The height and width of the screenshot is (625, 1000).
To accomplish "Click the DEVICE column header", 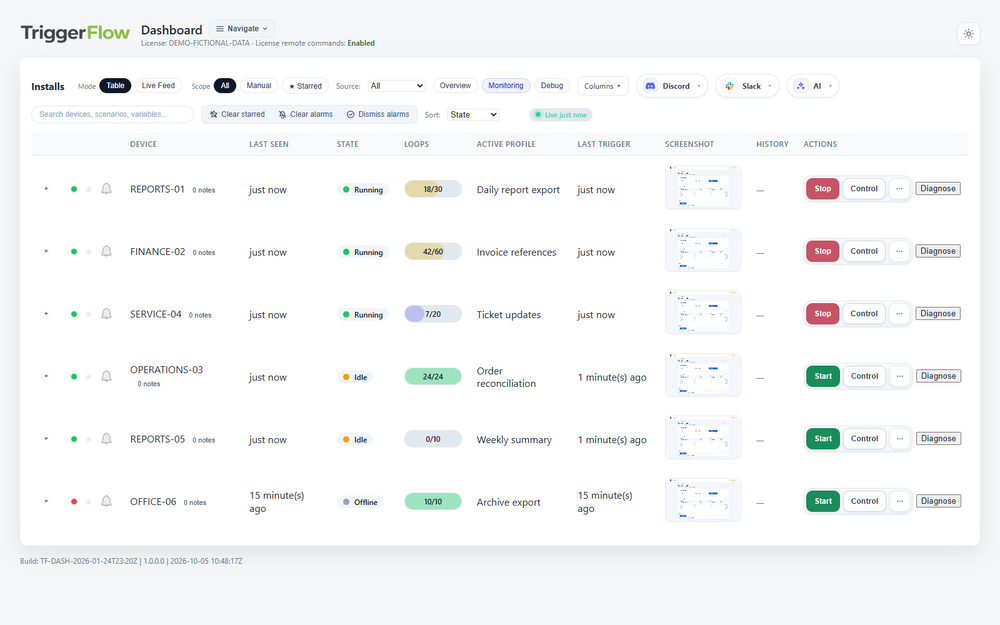I will pyautogui.click(x=143, y=144).
